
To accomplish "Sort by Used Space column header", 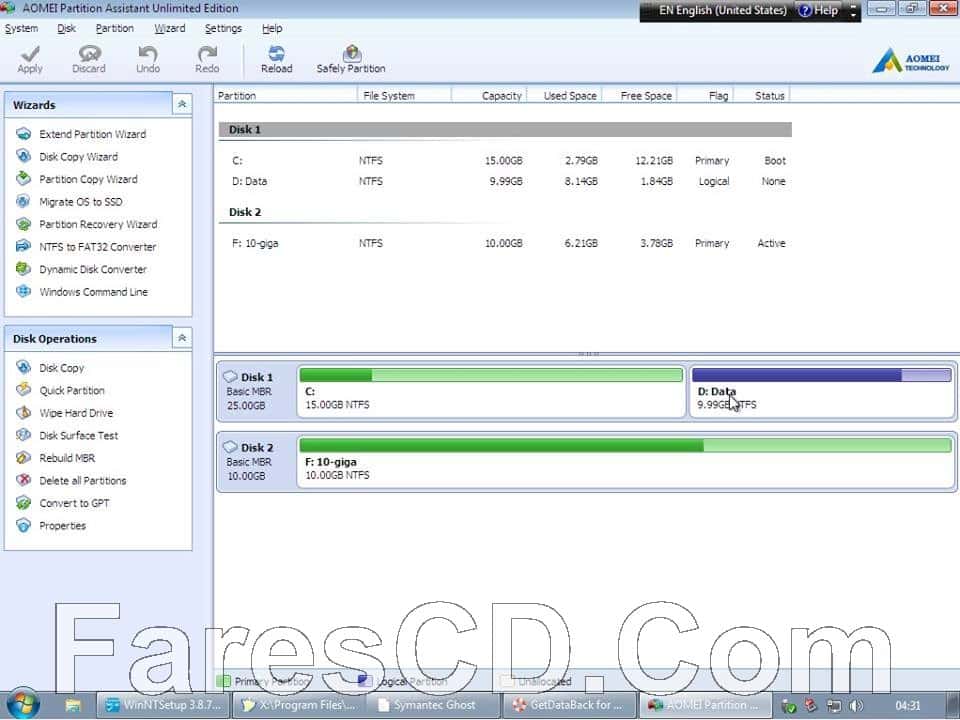I will click(564, 96).
